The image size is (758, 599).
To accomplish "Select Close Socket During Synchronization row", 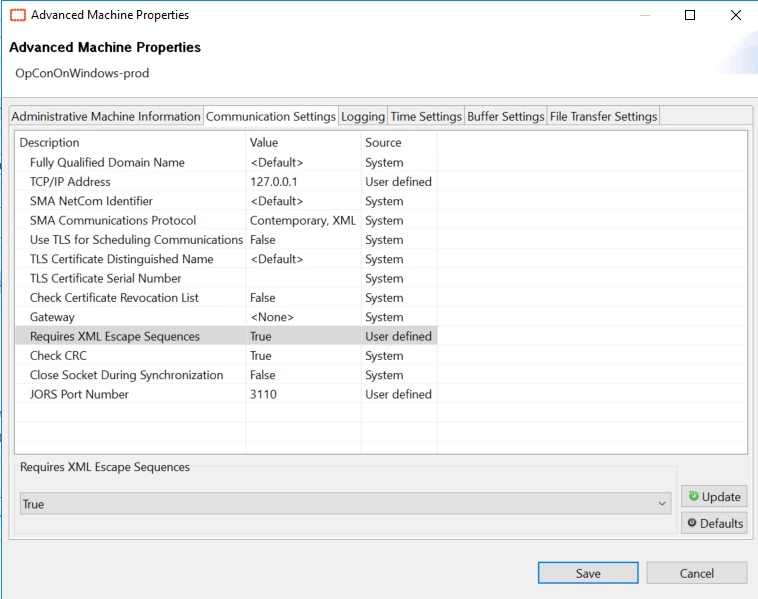I will (226, 375).
